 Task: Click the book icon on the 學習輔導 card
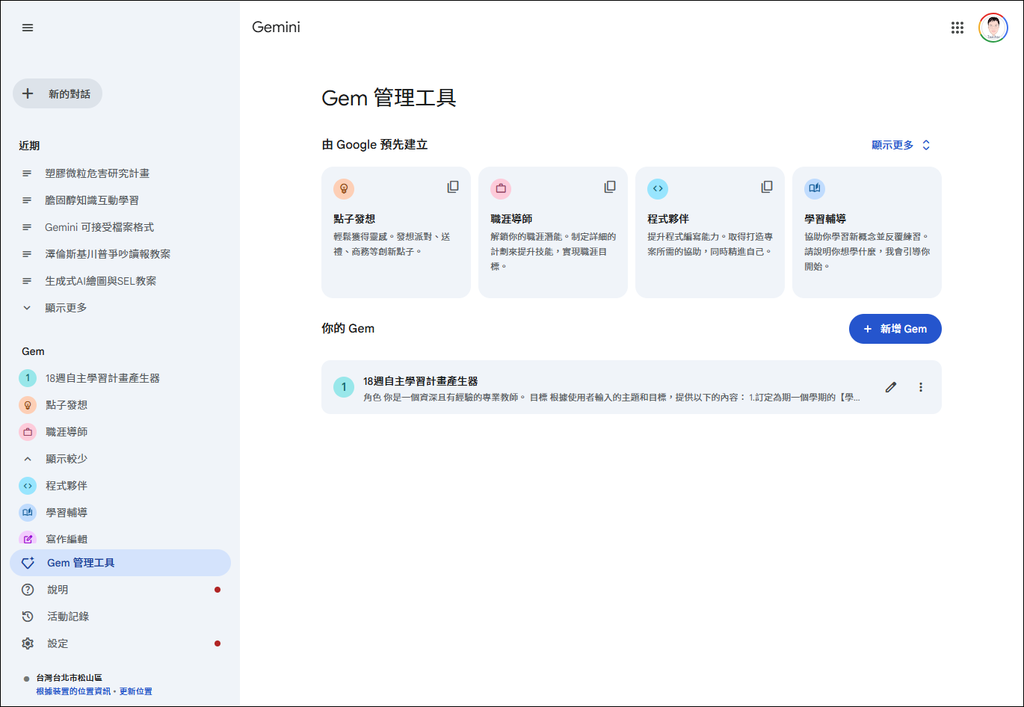(x=814, y=189)
